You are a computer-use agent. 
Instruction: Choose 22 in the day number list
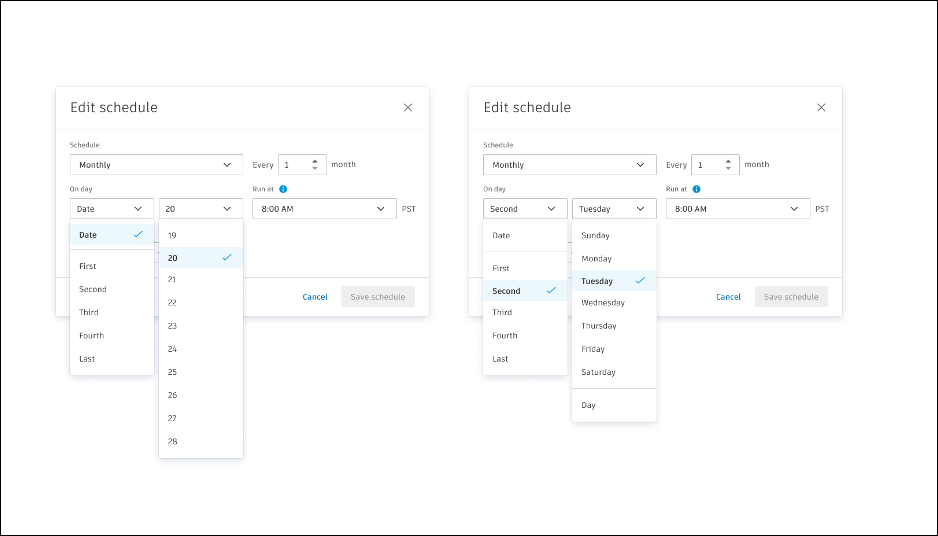(200, 303)
